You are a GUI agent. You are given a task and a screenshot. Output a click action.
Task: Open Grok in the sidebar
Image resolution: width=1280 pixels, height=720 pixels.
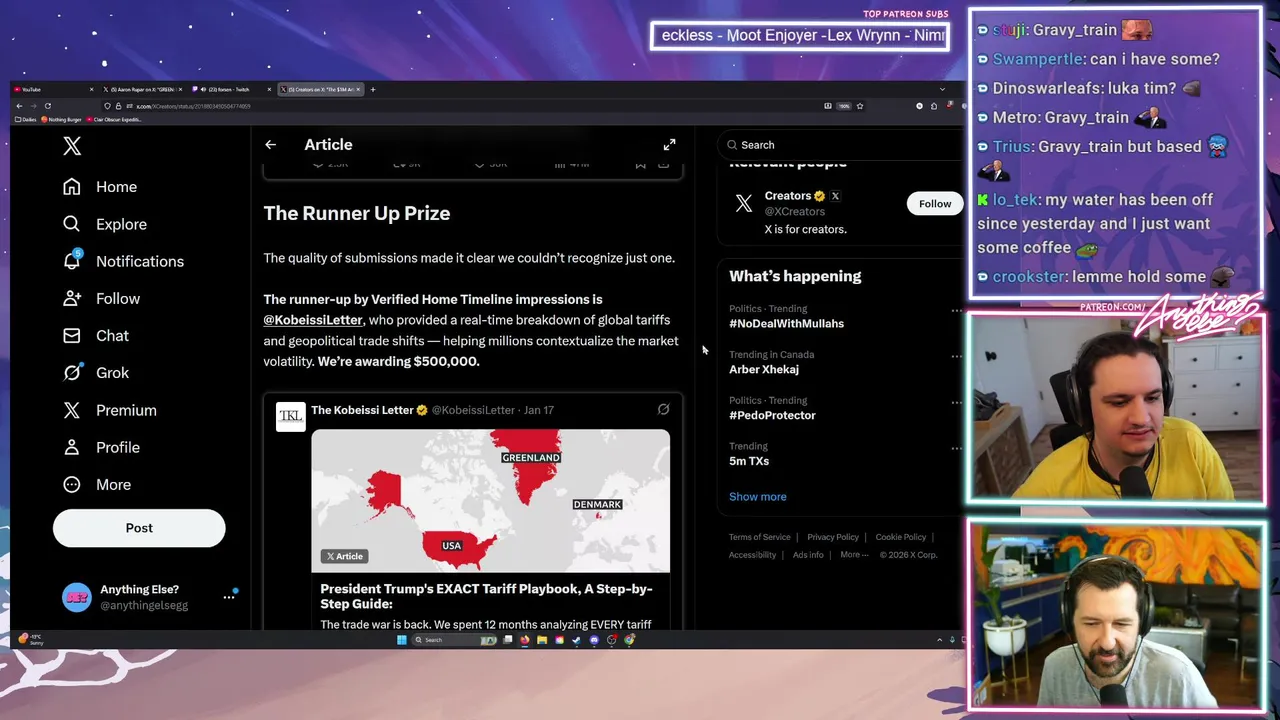pos(96,372)
